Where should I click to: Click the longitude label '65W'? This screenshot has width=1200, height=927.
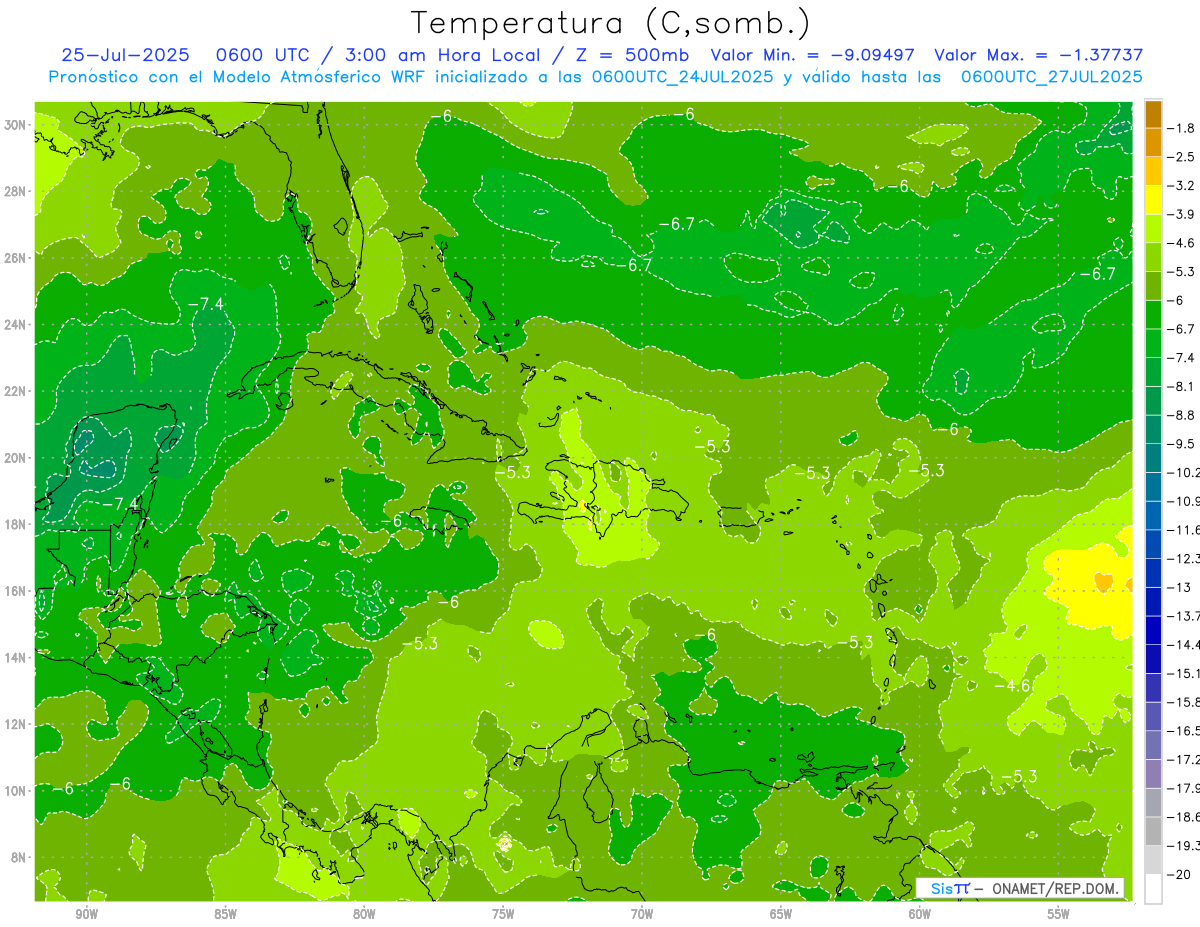pos(781,914)
